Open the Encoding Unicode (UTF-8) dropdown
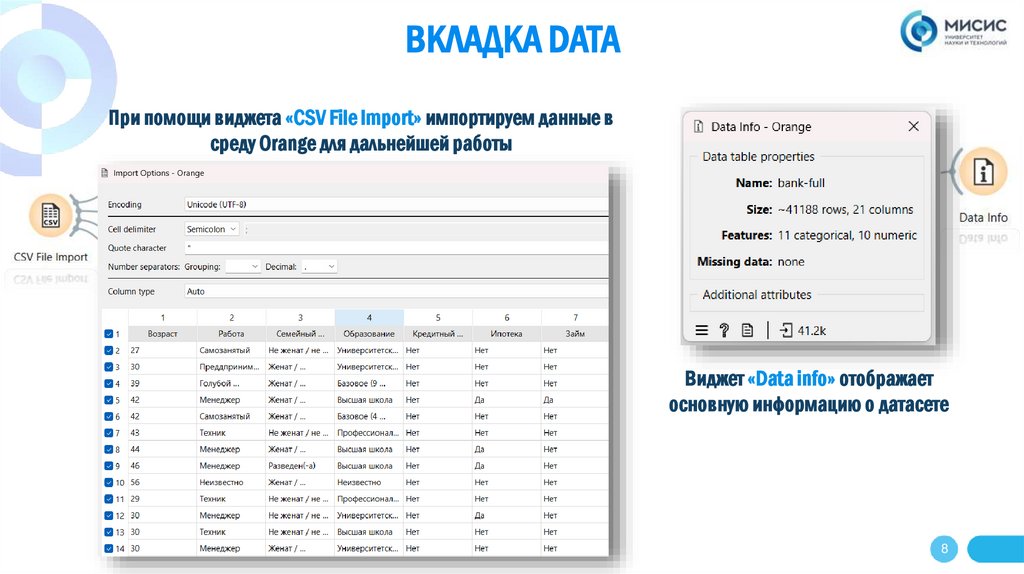 396,204
